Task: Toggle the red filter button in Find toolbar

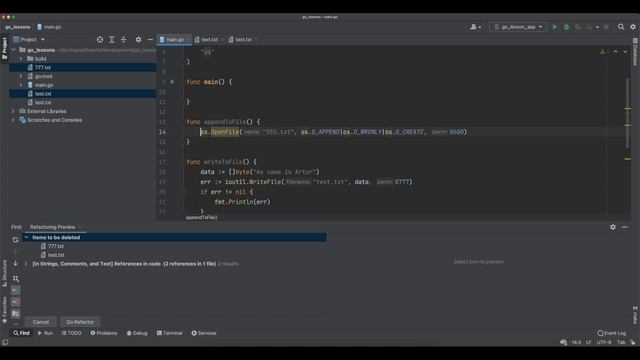Action: click(x=16, y=302)
